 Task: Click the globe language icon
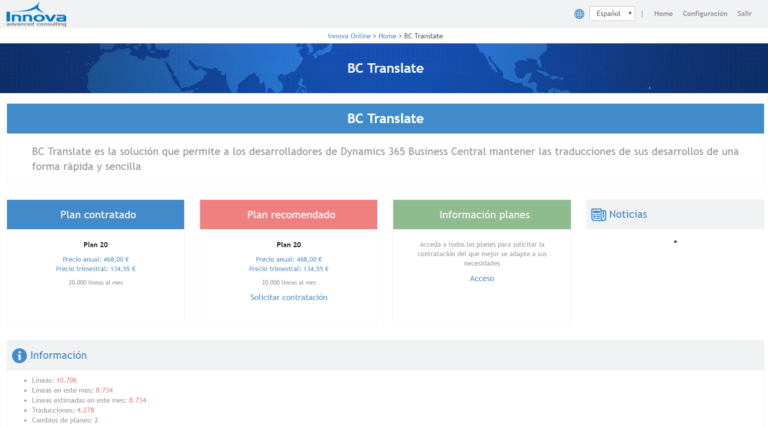pyautogui.click(x=579, y=14)
